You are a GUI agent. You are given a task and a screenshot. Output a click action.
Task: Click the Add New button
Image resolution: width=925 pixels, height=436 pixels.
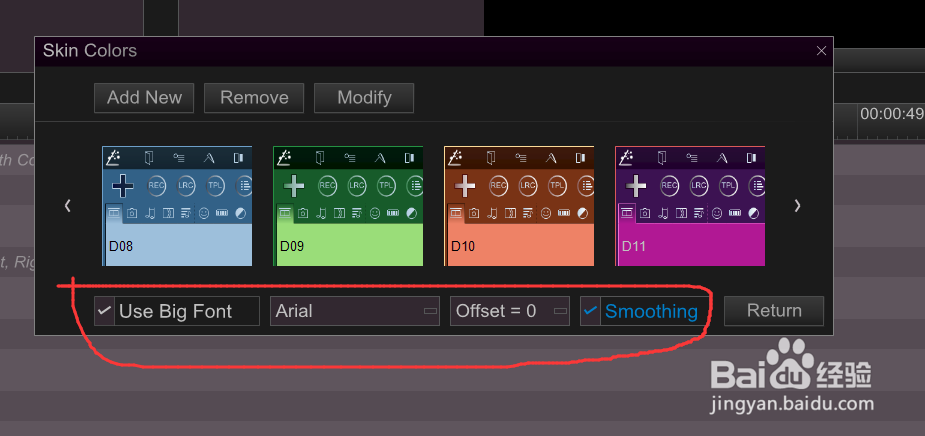tap(144, 98)
